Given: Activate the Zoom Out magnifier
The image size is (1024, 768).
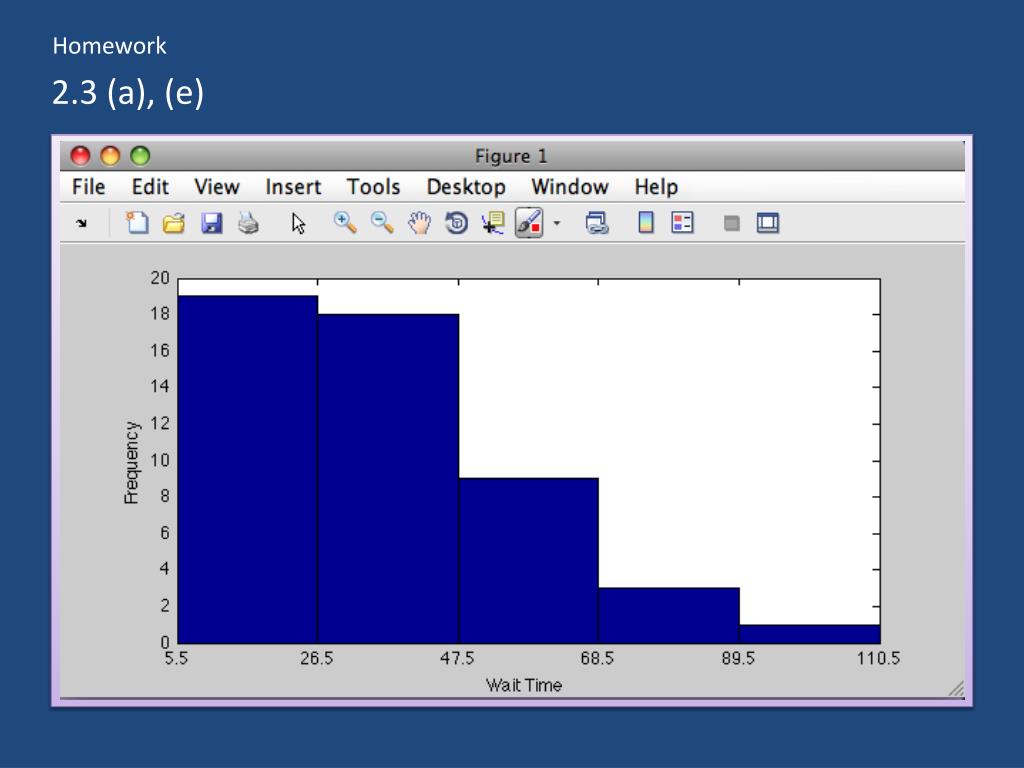Looking at the screenshot, I should pos(382,223).
